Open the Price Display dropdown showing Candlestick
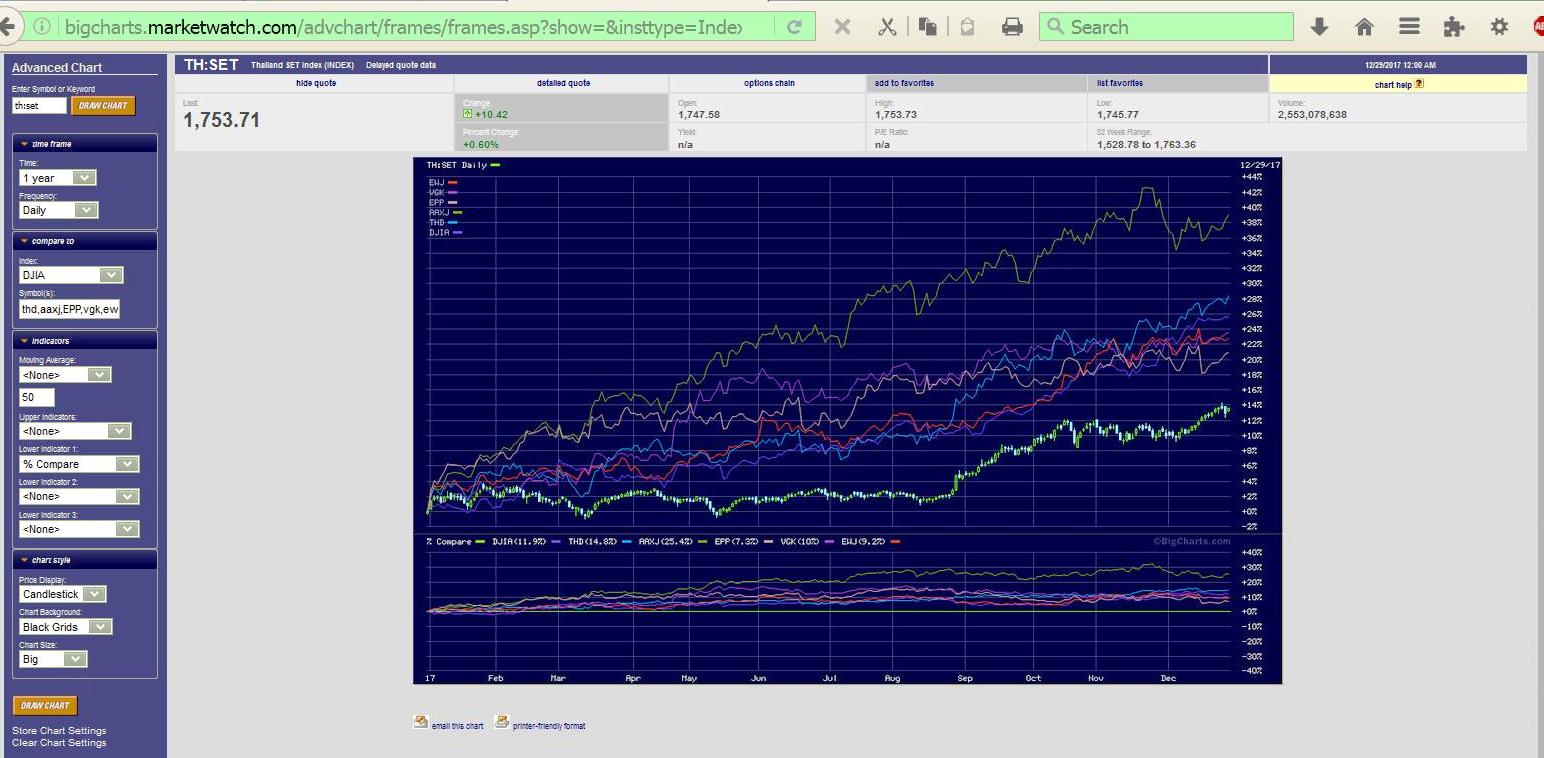 point(62,594)
